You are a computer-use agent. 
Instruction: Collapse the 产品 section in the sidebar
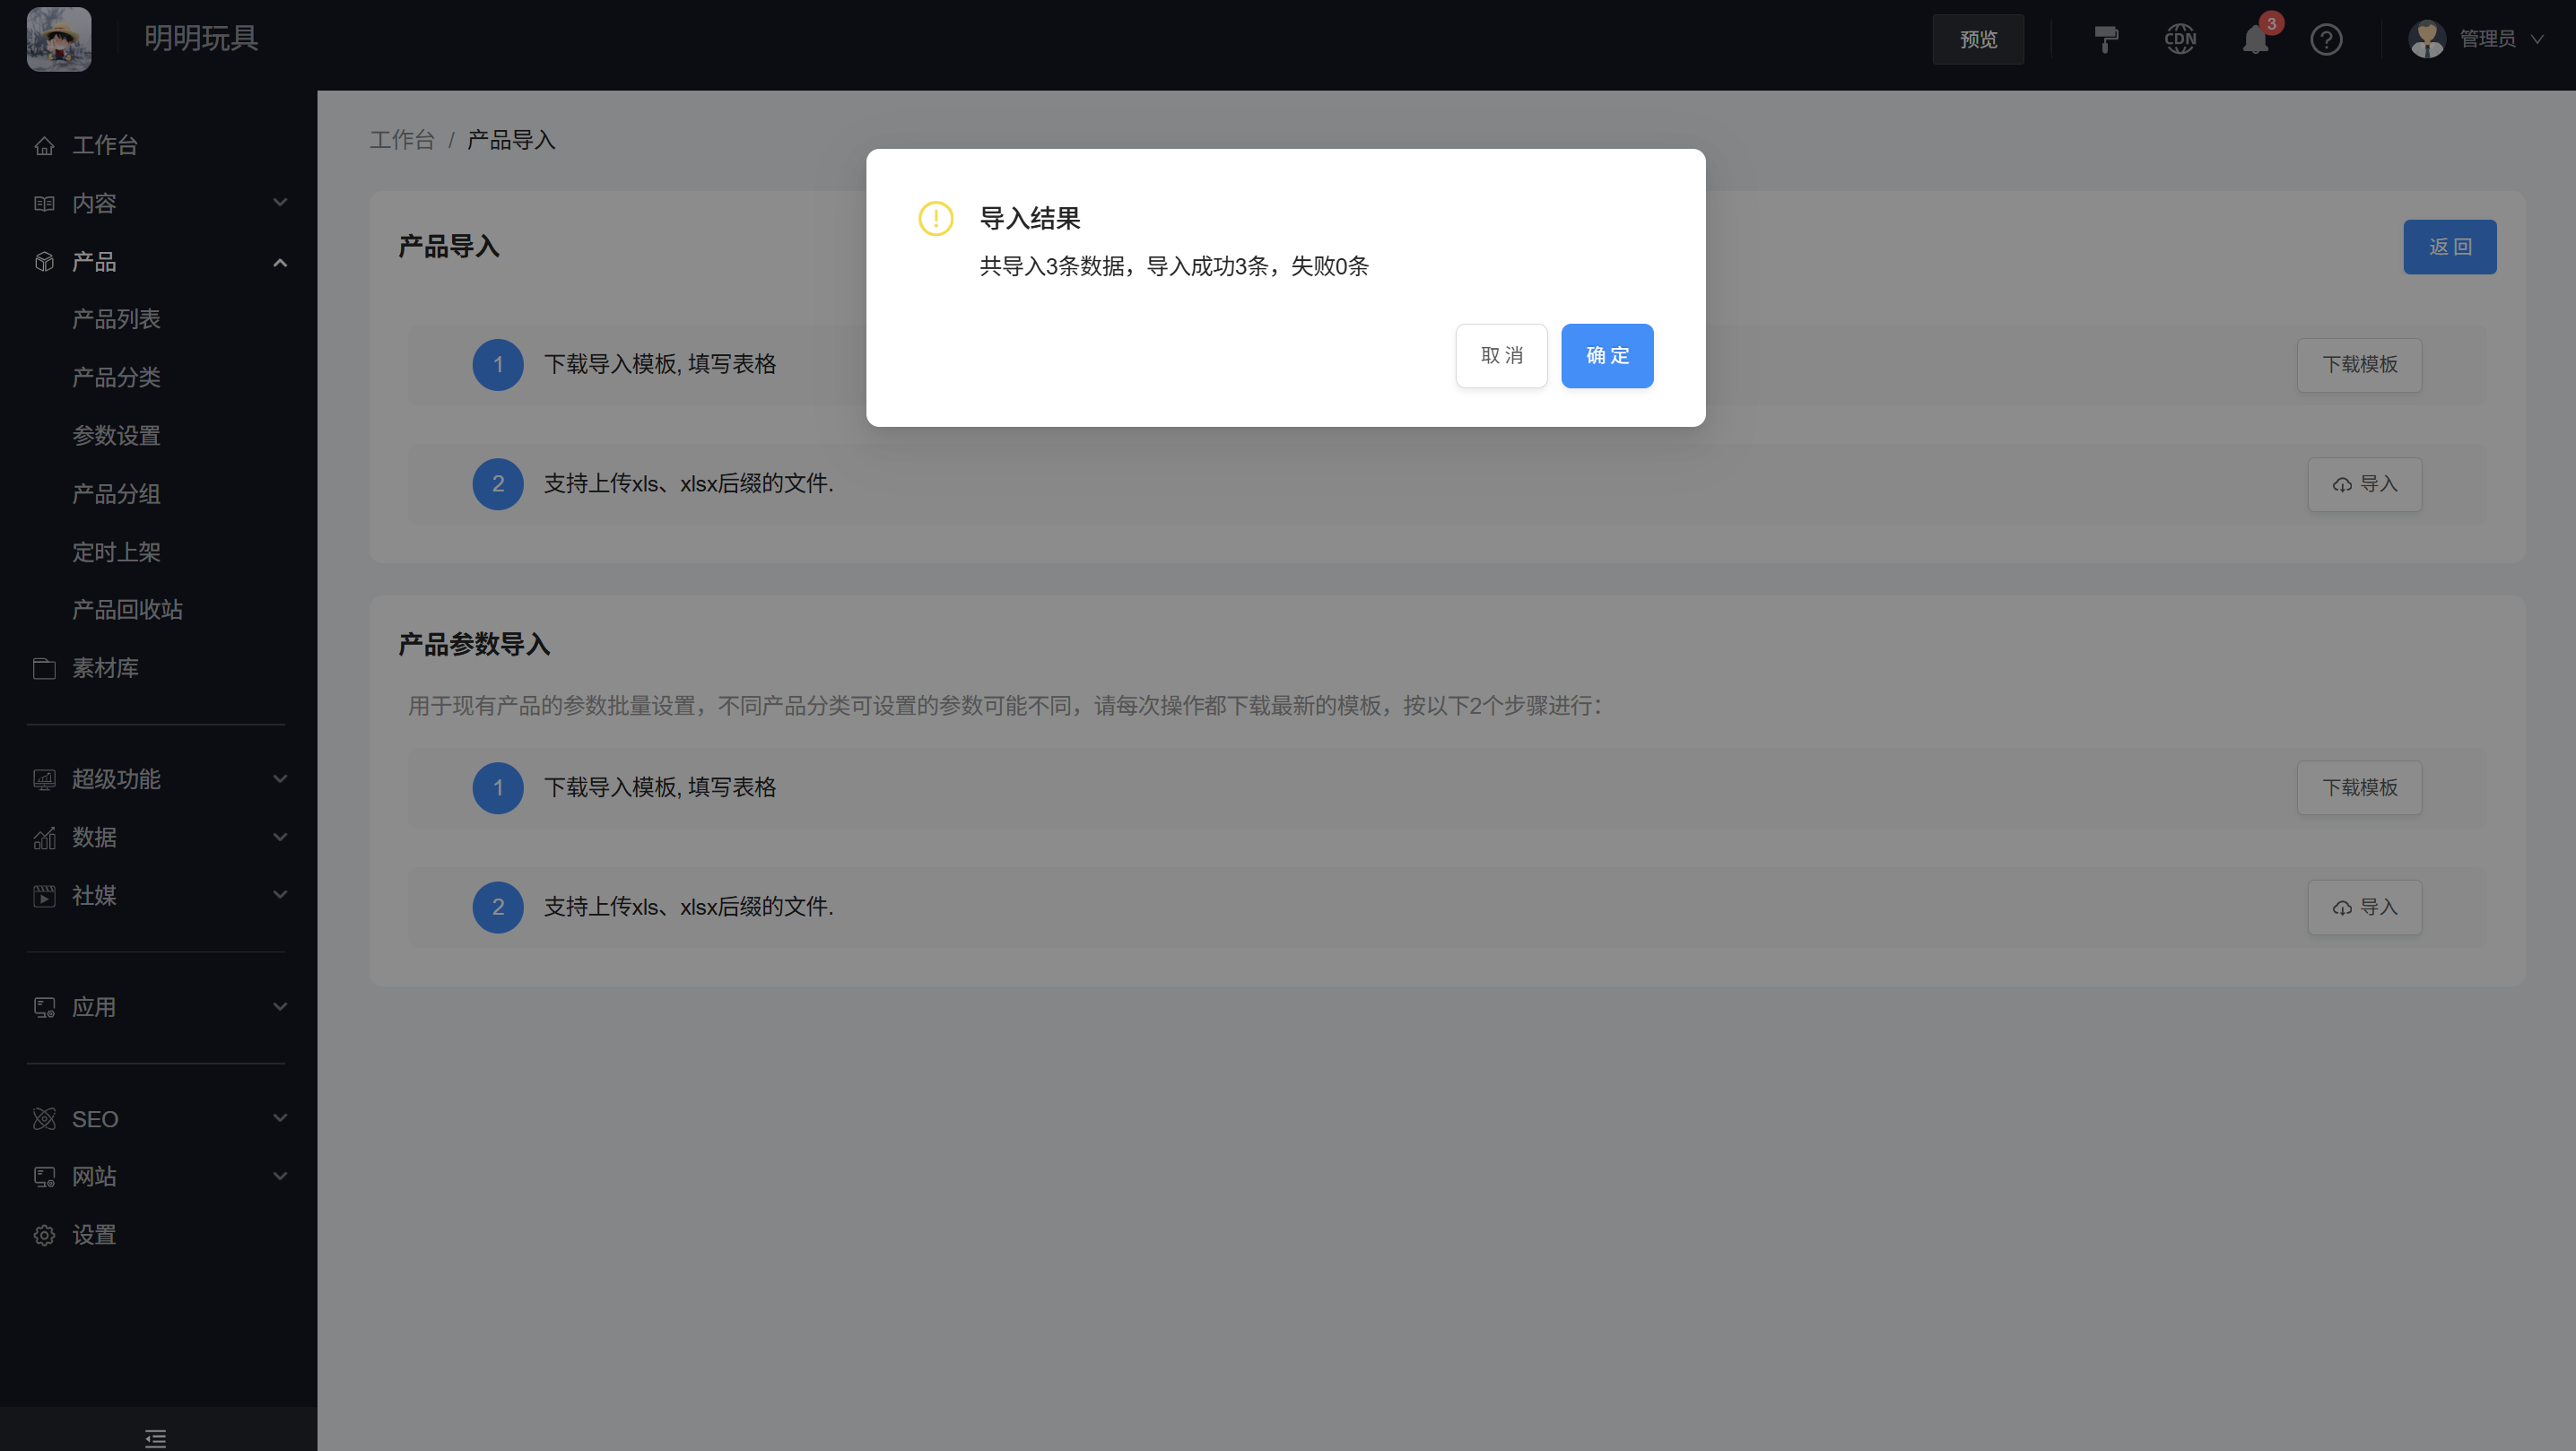click(x=281, y=262)
